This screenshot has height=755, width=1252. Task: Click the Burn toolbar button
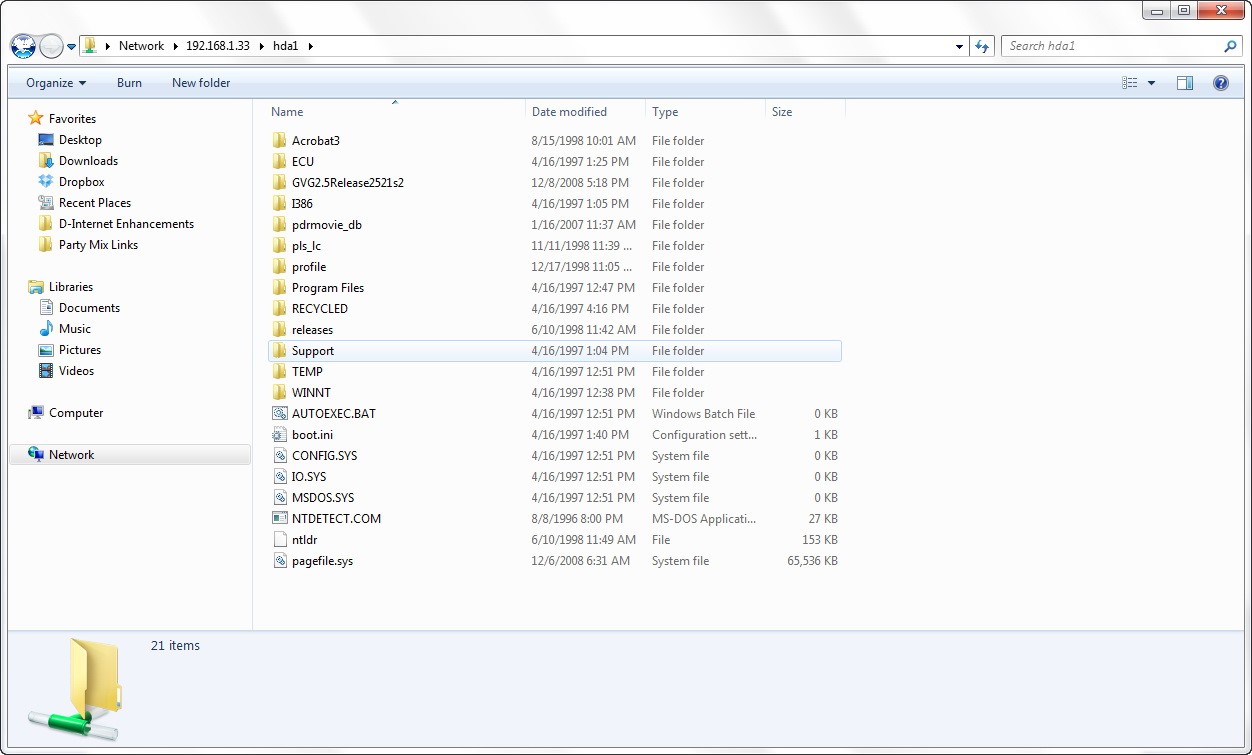(x=129, y=83)
